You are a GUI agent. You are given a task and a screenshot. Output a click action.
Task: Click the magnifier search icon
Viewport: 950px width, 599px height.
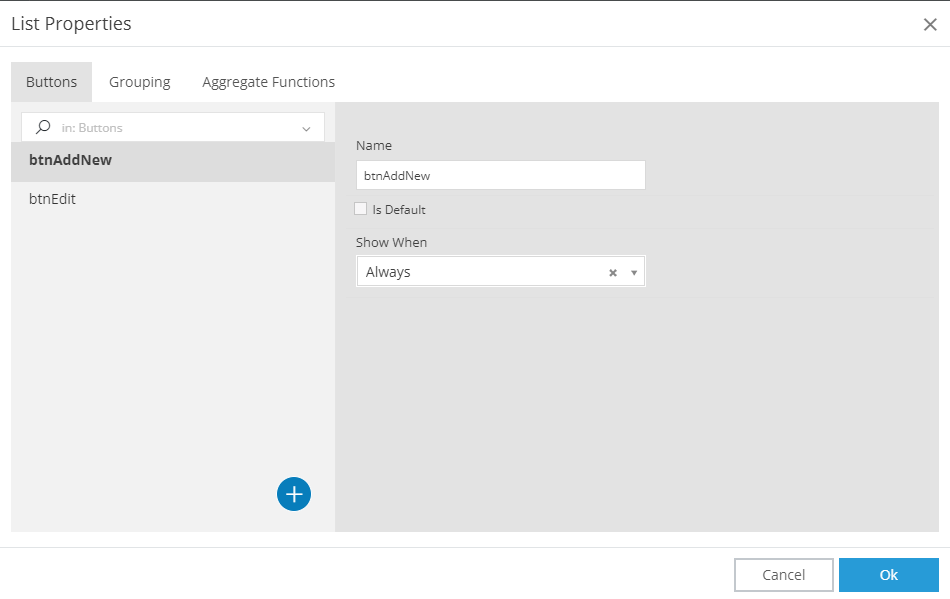(x=43, y=127)
